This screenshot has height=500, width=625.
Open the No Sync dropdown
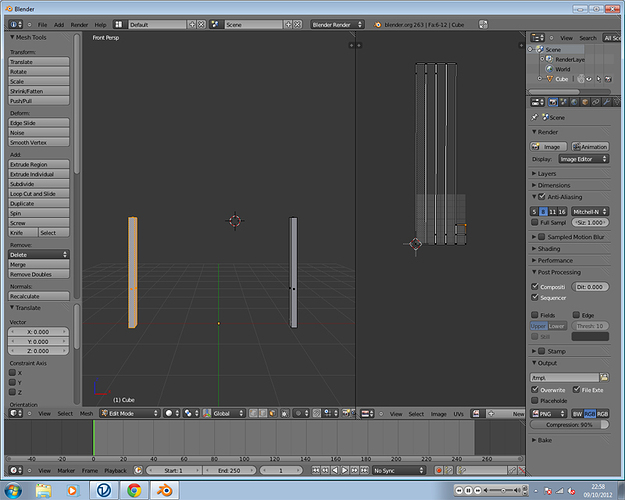point(399,470)
